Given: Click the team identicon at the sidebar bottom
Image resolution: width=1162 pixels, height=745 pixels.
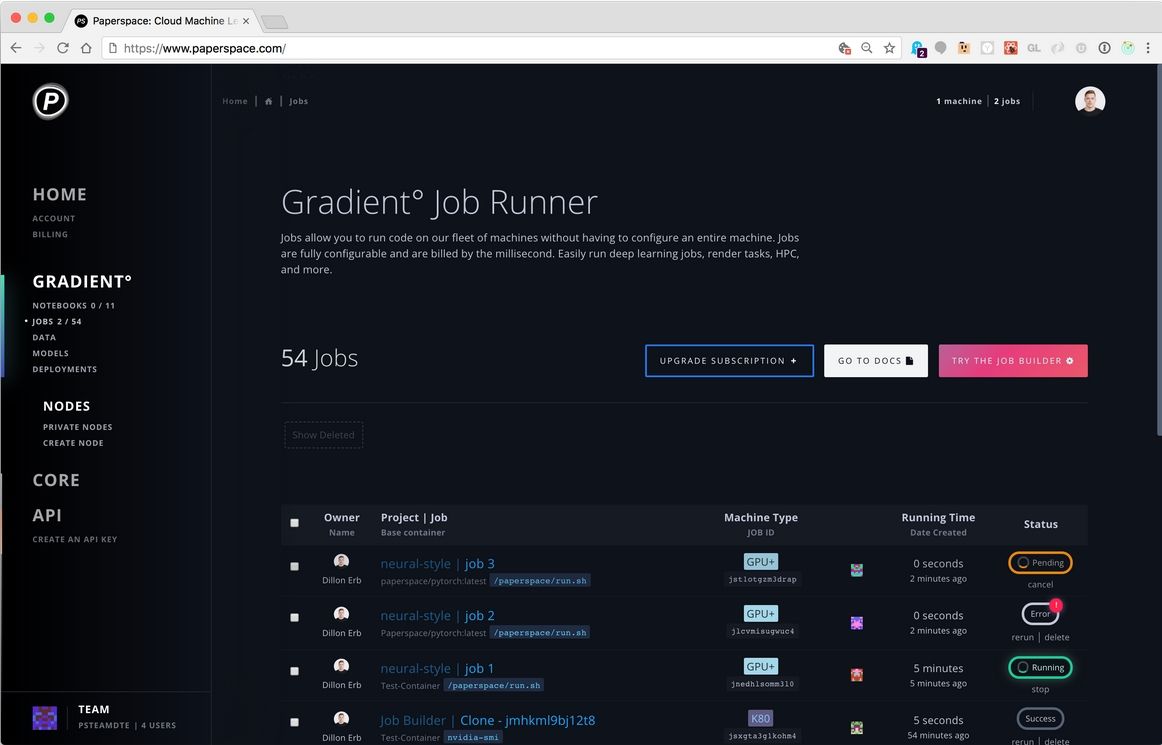Looking at the screenshot, I should (45, 718).
